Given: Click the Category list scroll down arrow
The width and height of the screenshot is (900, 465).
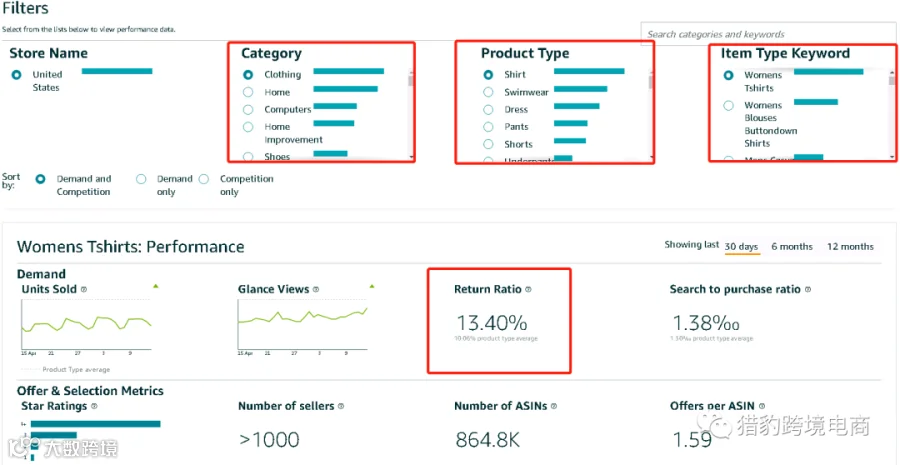Looking at the screenshot, I should click(411, 157).
